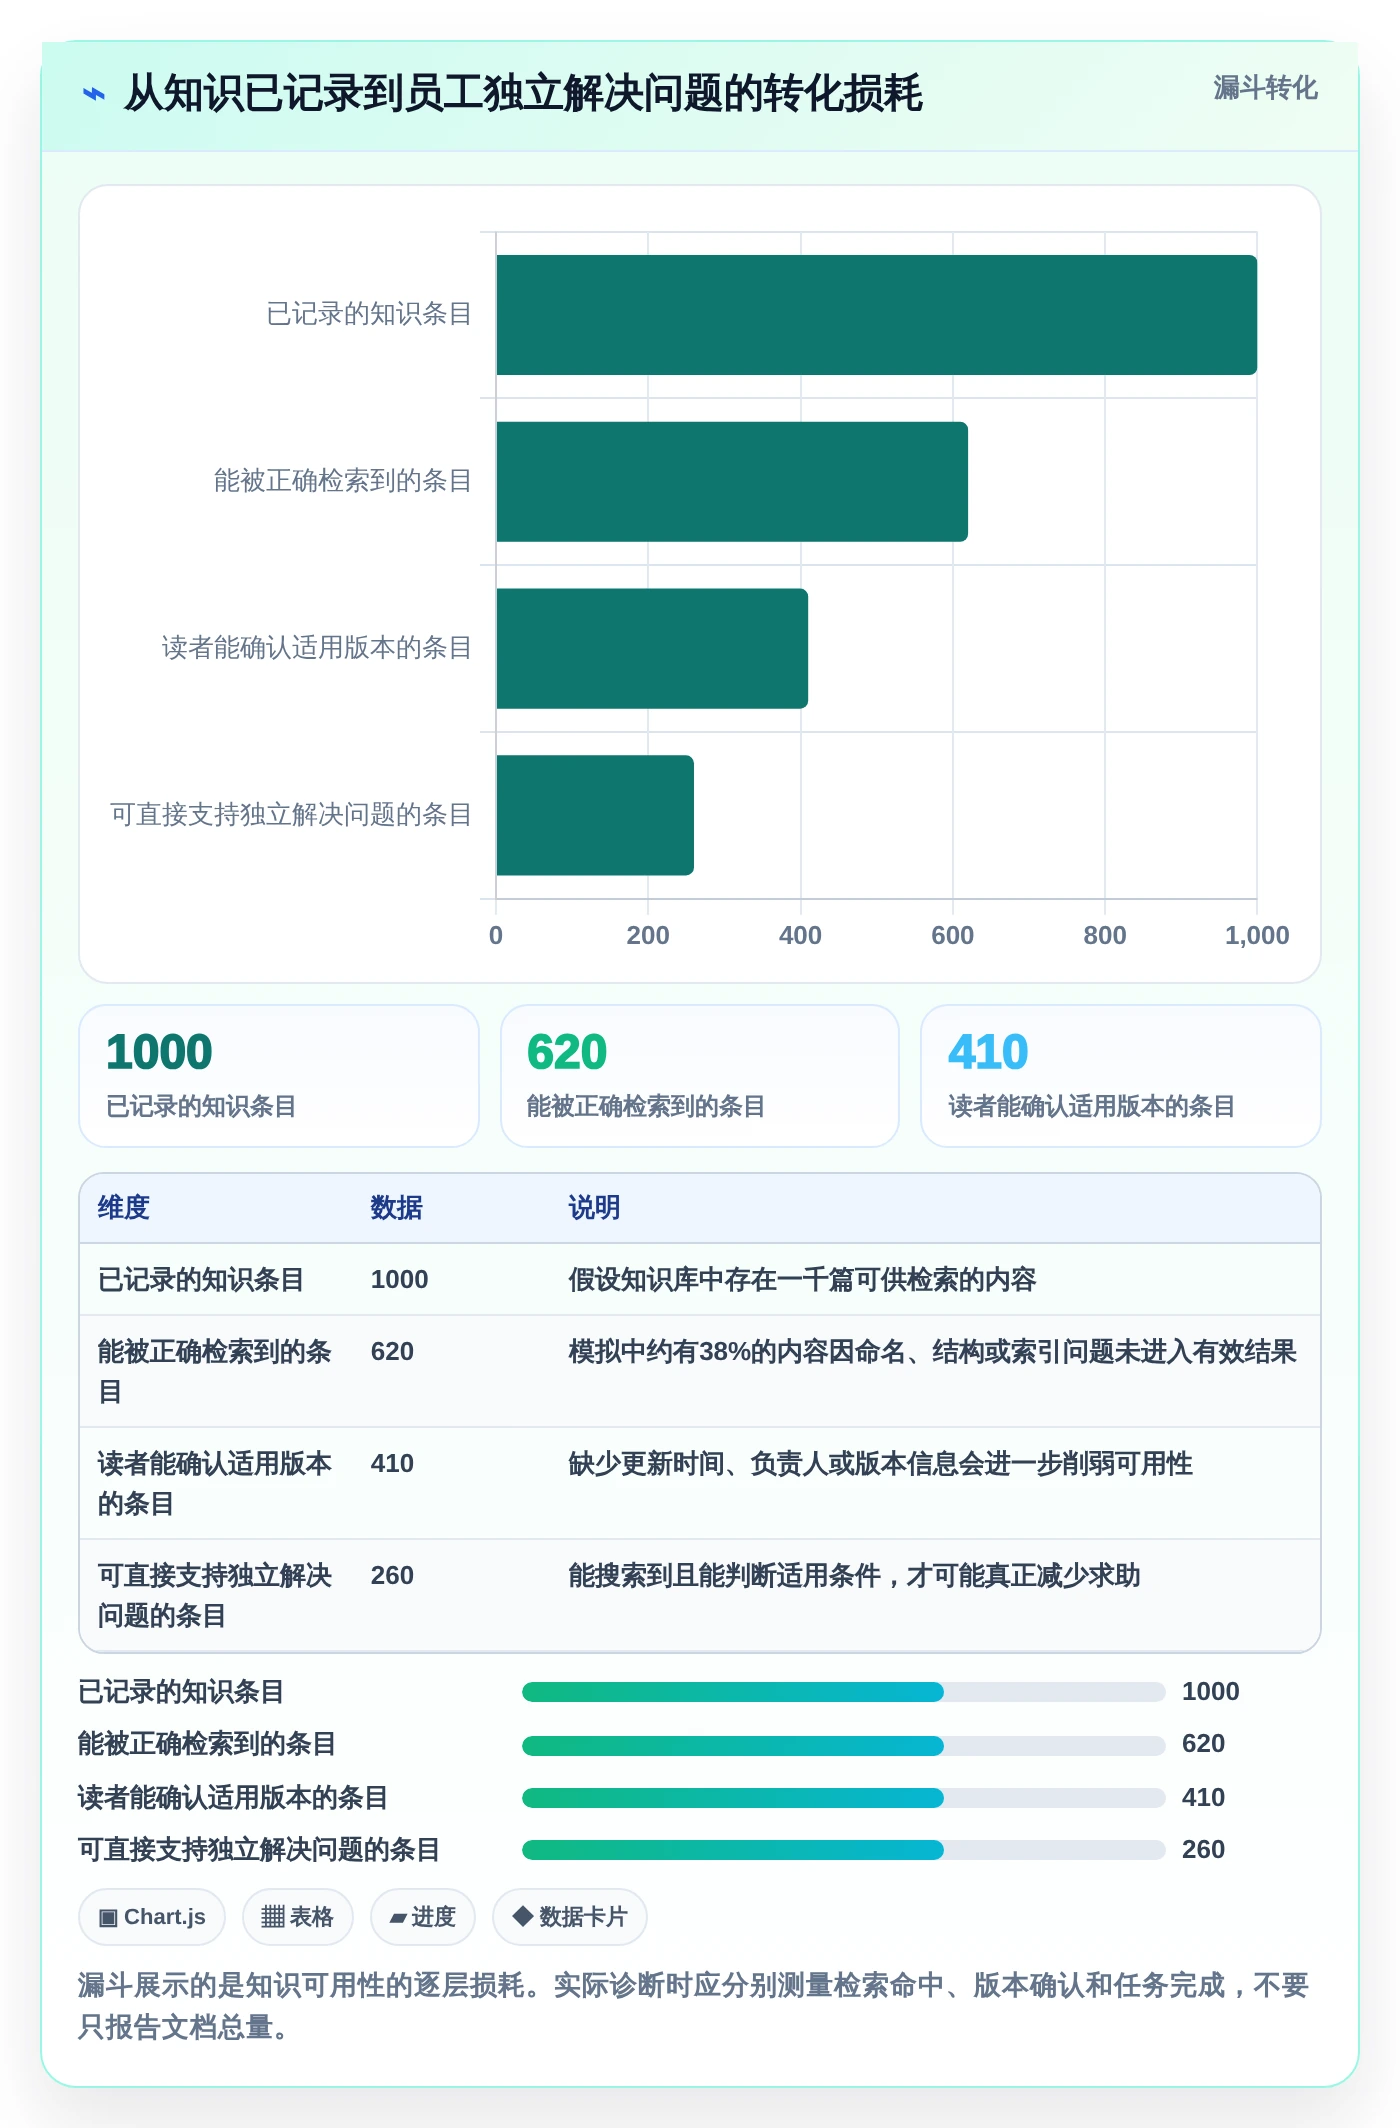Click the 数据卡片 tag chip
1400x2128 pixels.
[570, 1917]
